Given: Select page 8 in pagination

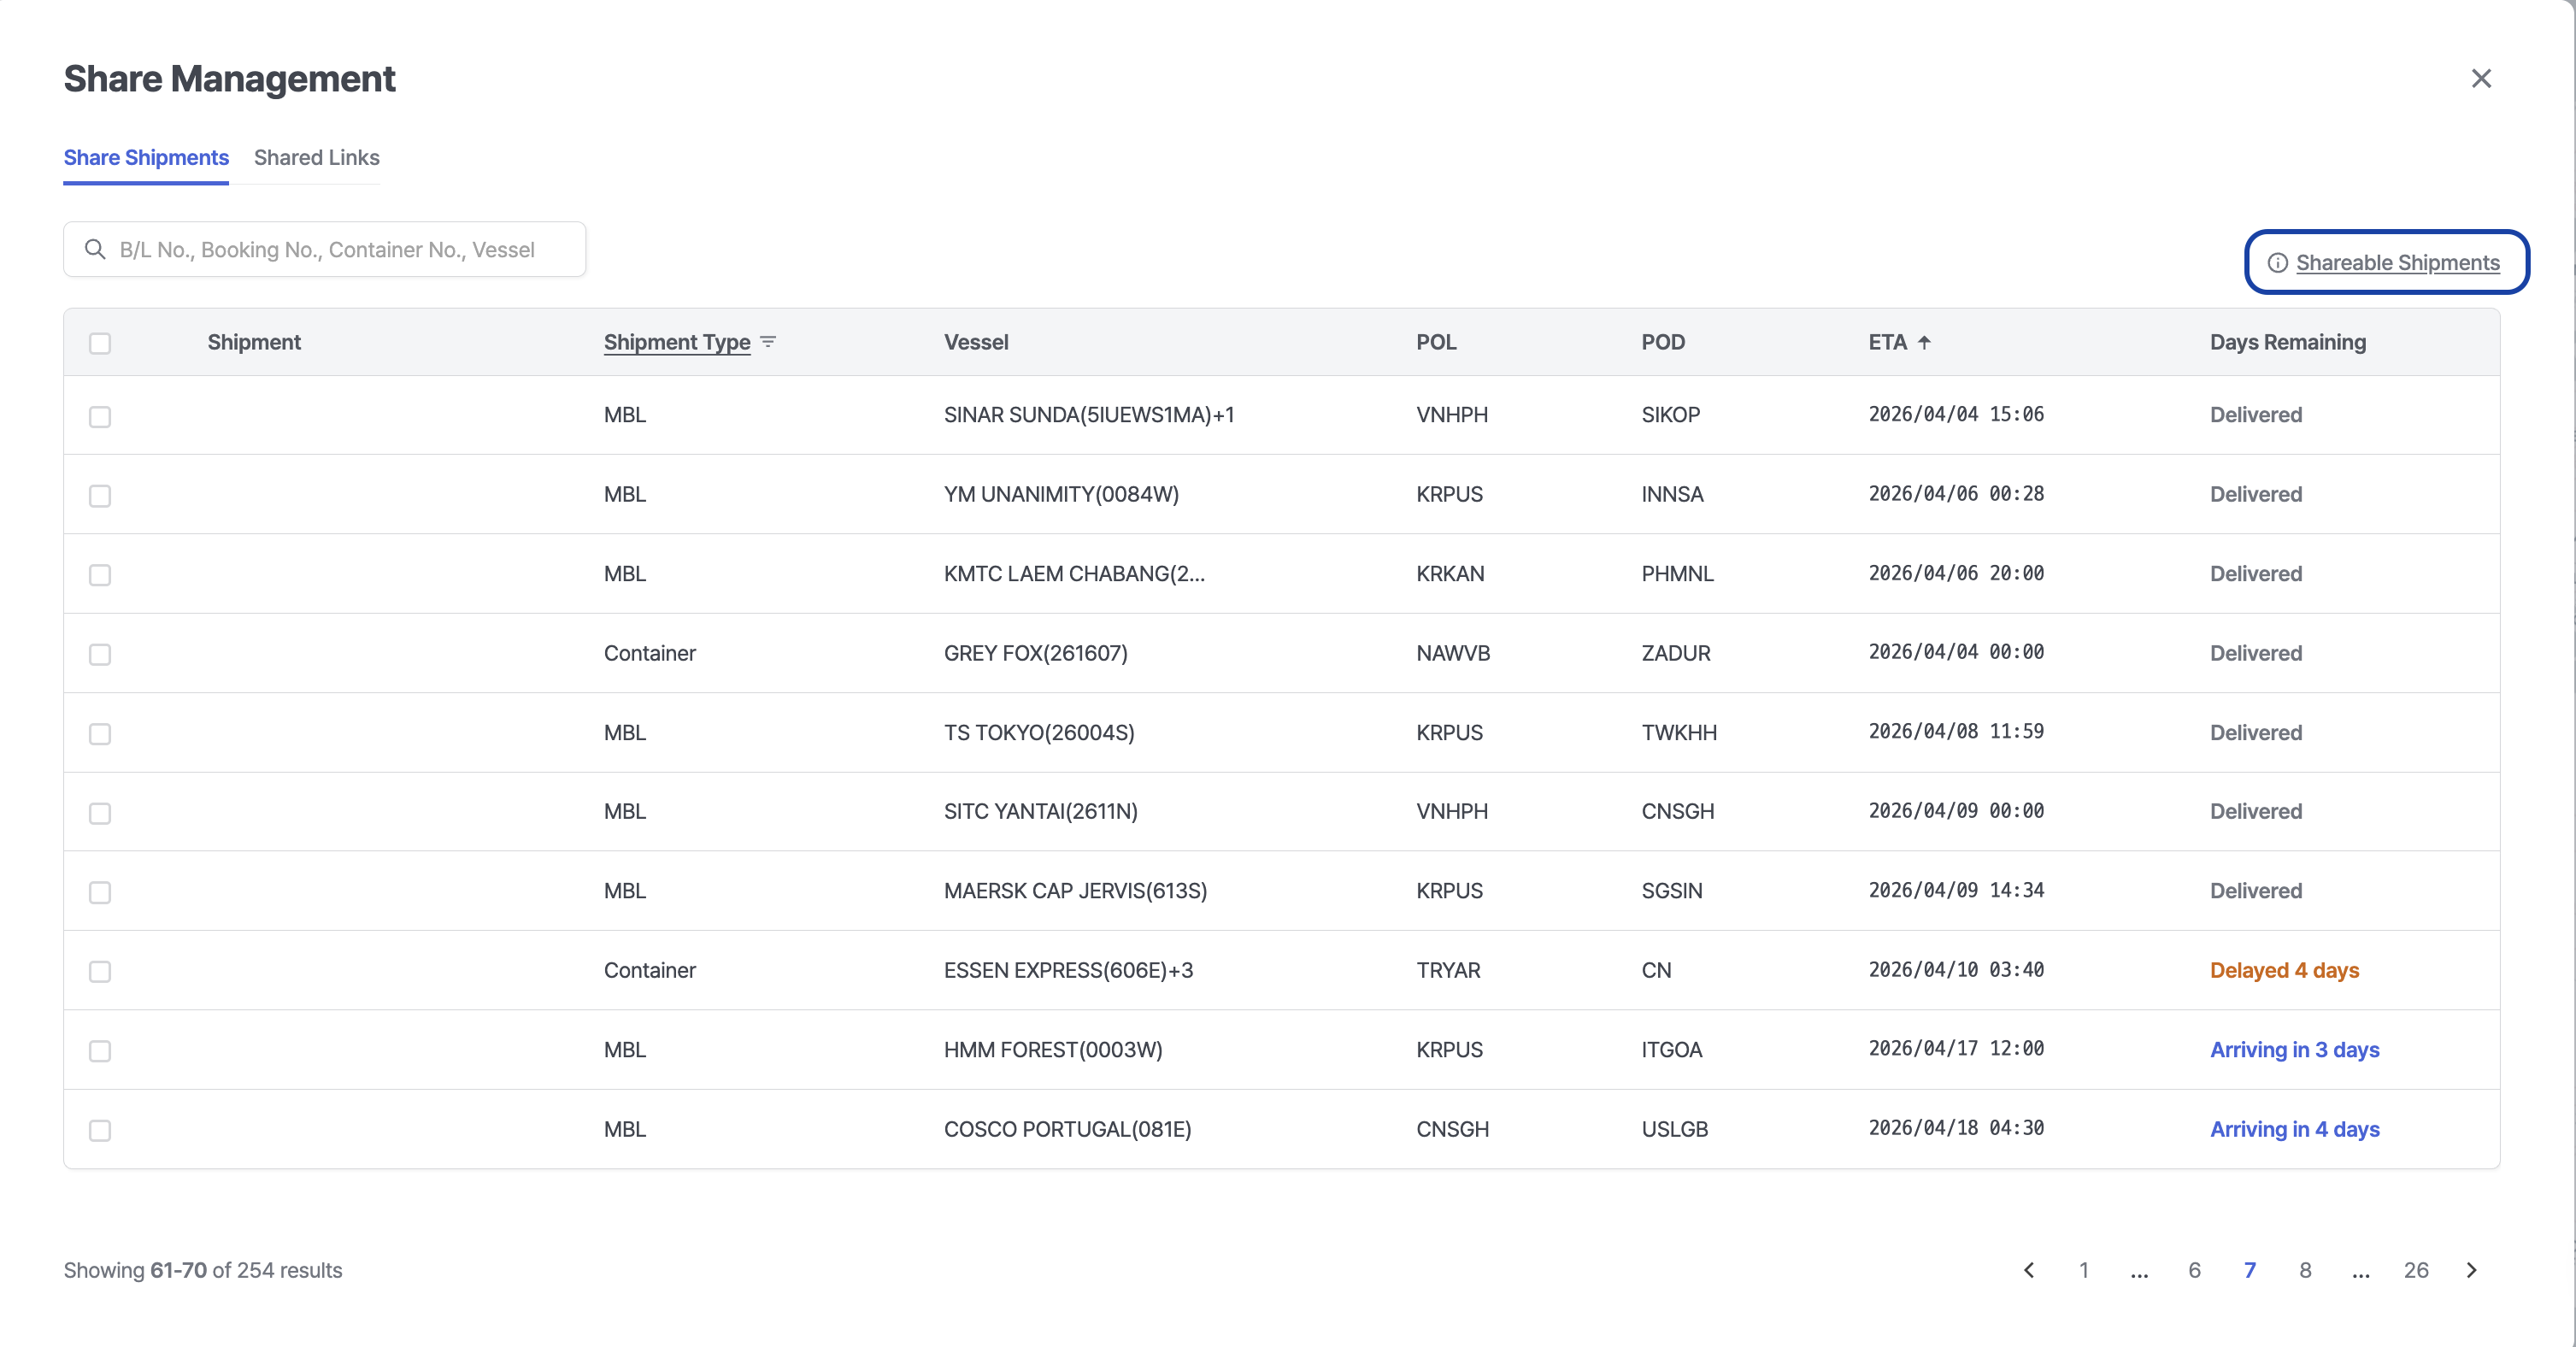Looking at the screenshot, I should coord(2305,1270).
